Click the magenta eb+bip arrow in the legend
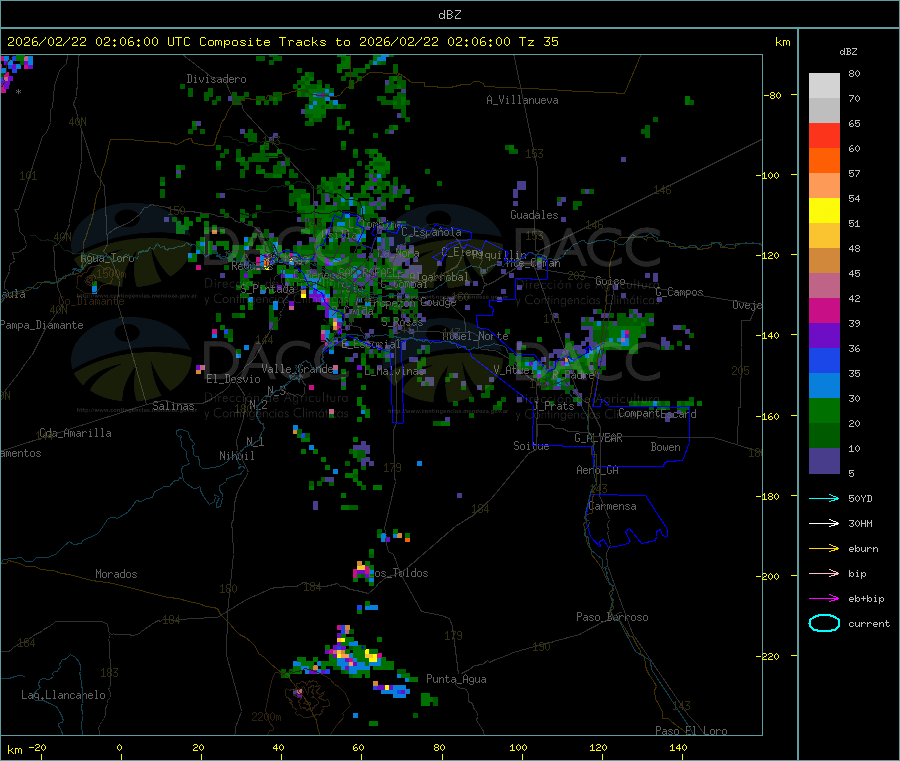Screen dimensions: 900x761 coord(824,599)
